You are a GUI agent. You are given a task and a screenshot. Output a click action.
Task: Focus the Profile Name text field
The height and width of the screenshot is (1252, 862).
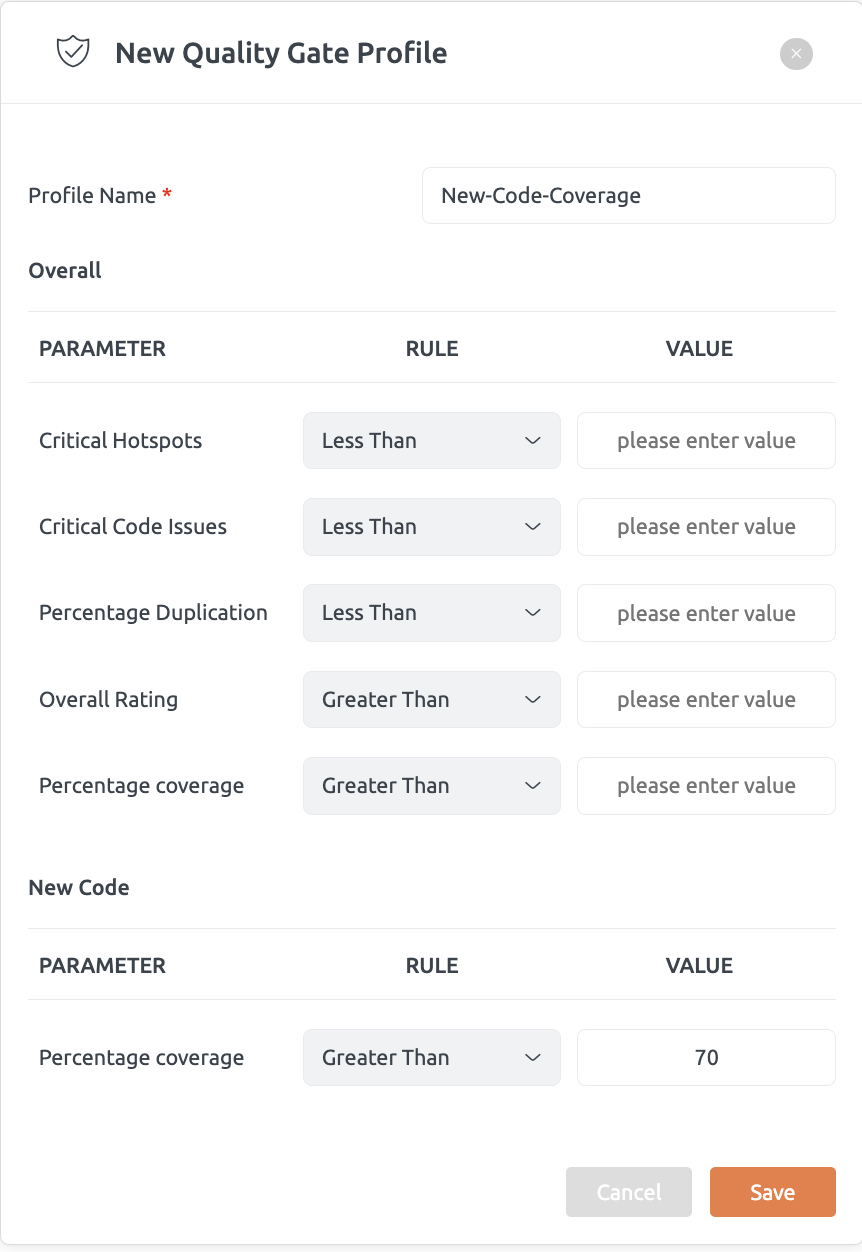pyautogui.click(x=628, y=195)
